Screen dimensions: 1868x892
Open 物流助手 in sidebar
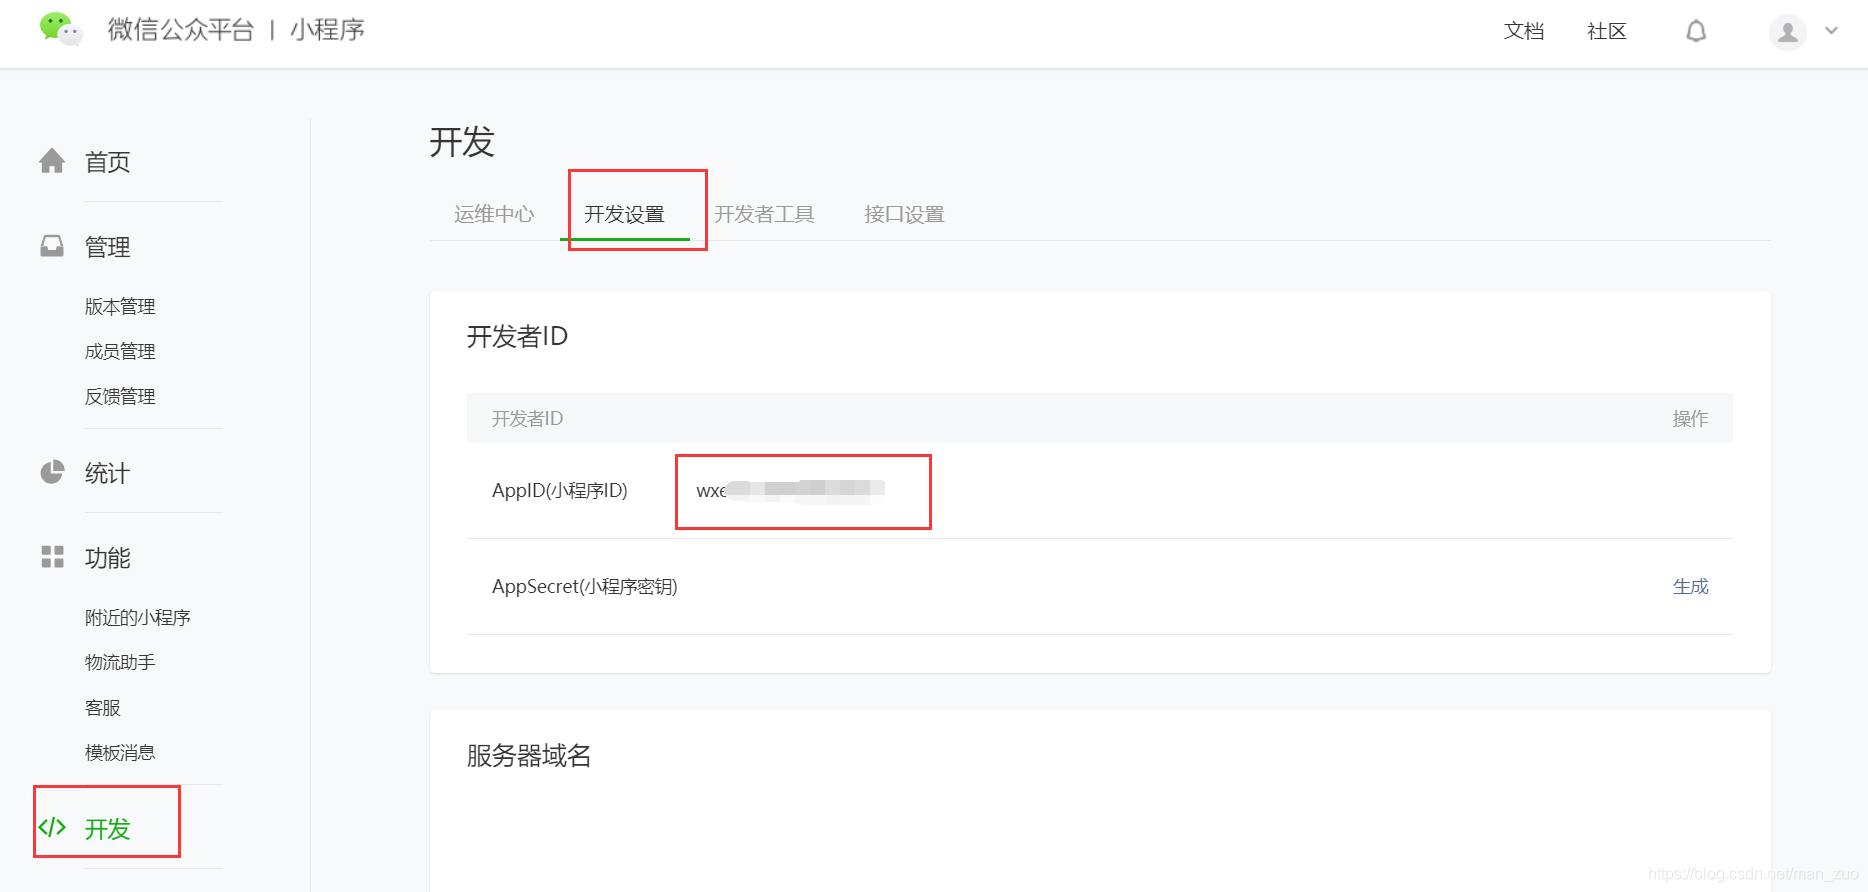tap(120, 662)
